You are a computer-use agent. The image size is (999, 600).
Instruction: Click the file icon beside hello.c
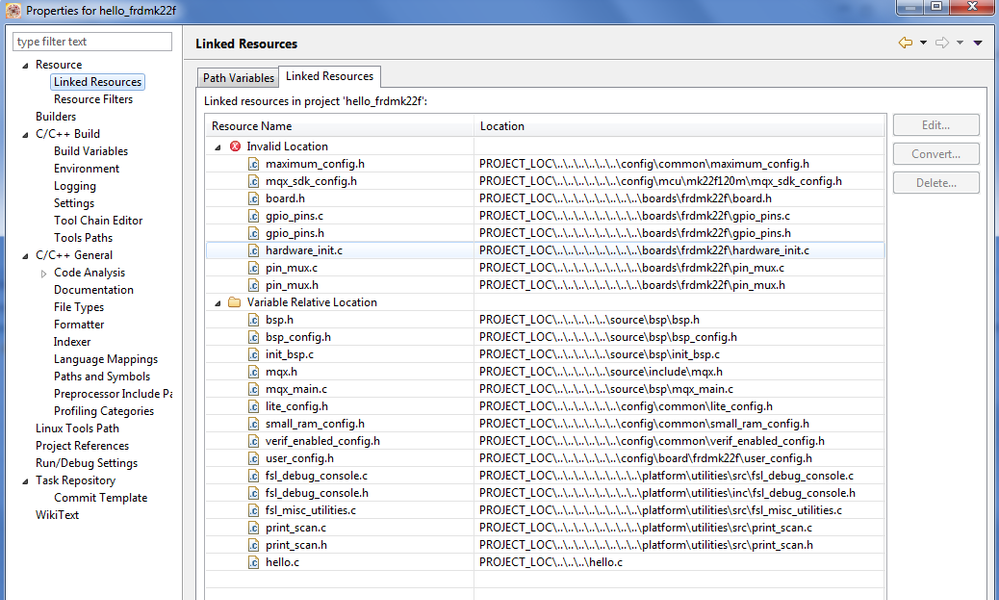tap(254, 562)
